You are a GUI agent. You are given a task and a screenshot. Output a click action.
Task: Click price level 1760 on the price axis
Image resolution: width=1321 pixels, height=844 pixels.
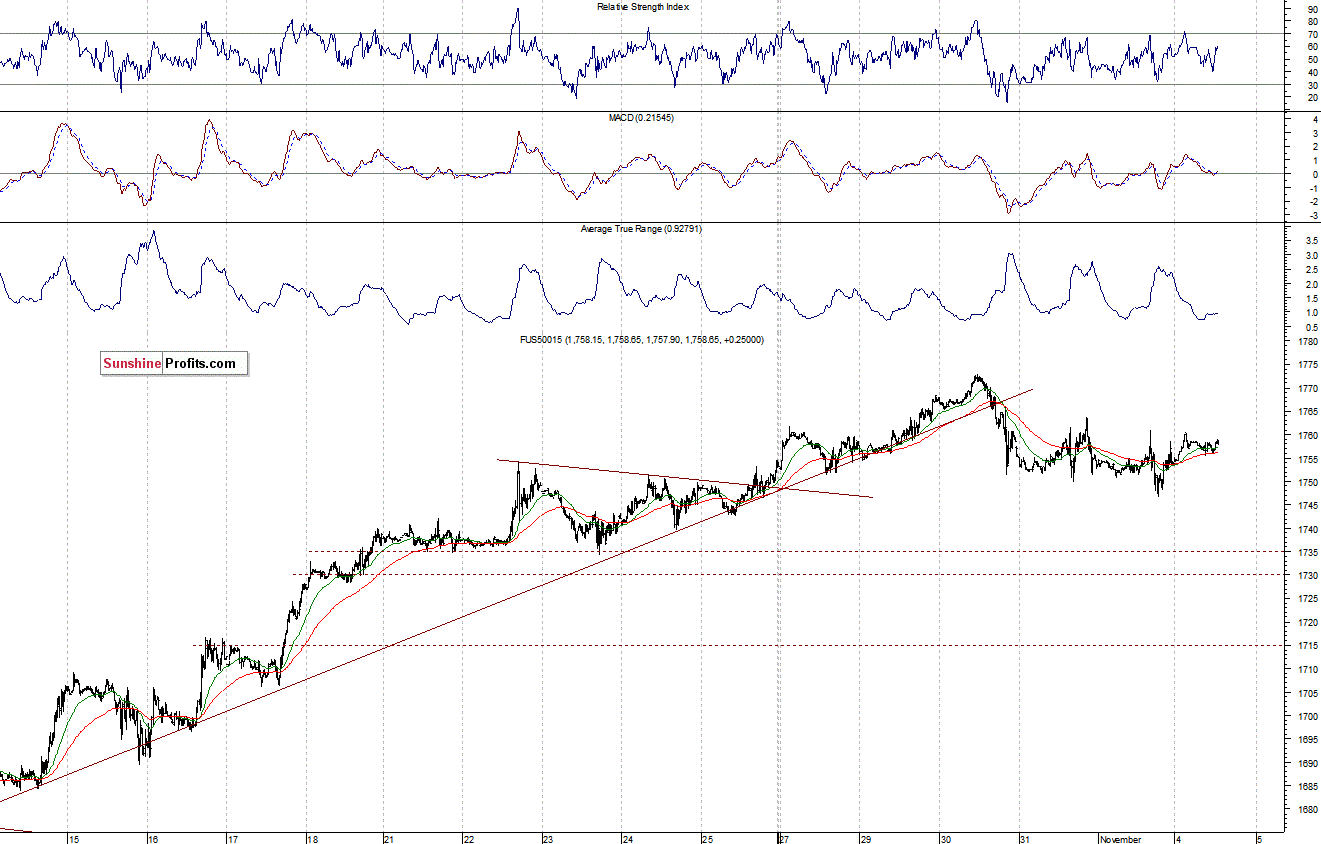(x=1307, y=436)
